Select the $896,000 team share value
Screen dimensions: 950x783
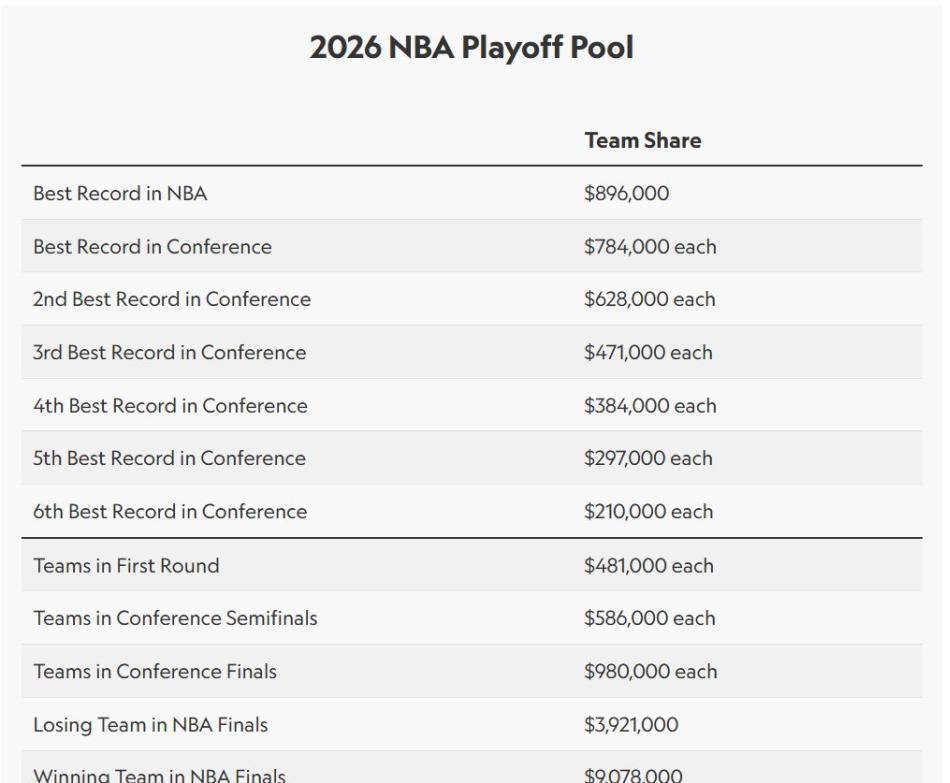[626, 193]
